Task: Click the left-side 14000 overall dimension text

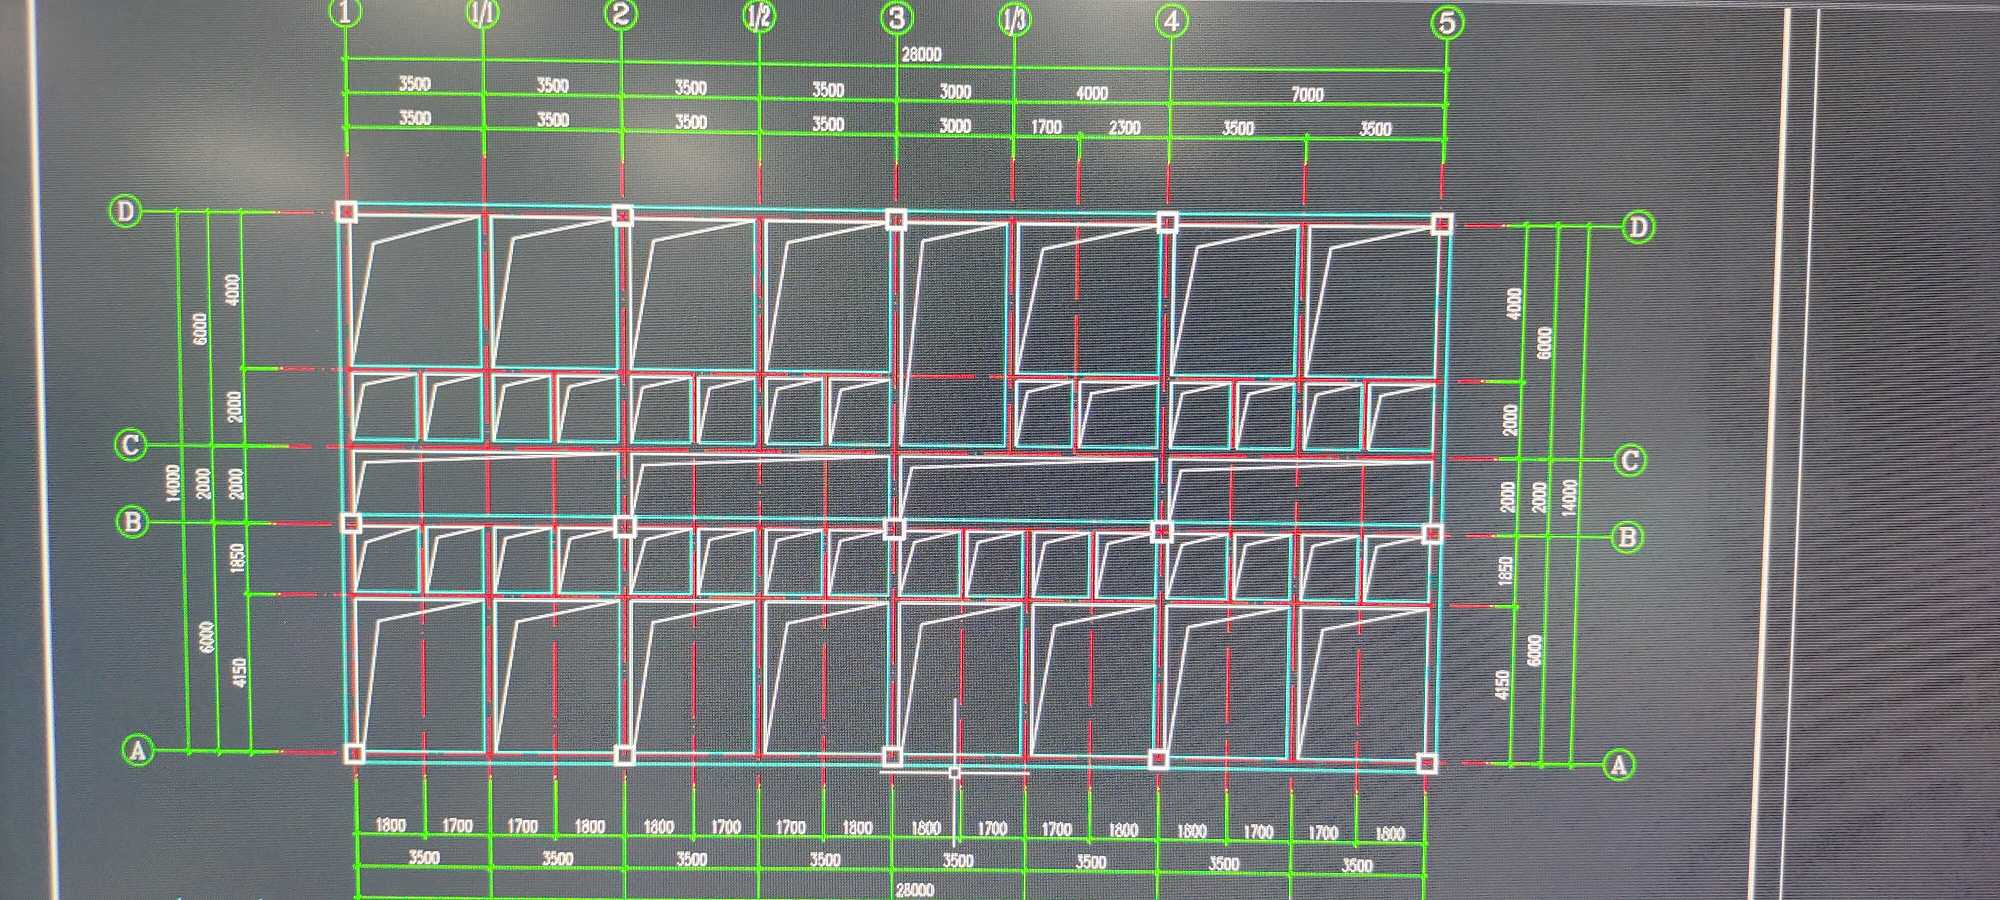Action: (x=173, y=484)
